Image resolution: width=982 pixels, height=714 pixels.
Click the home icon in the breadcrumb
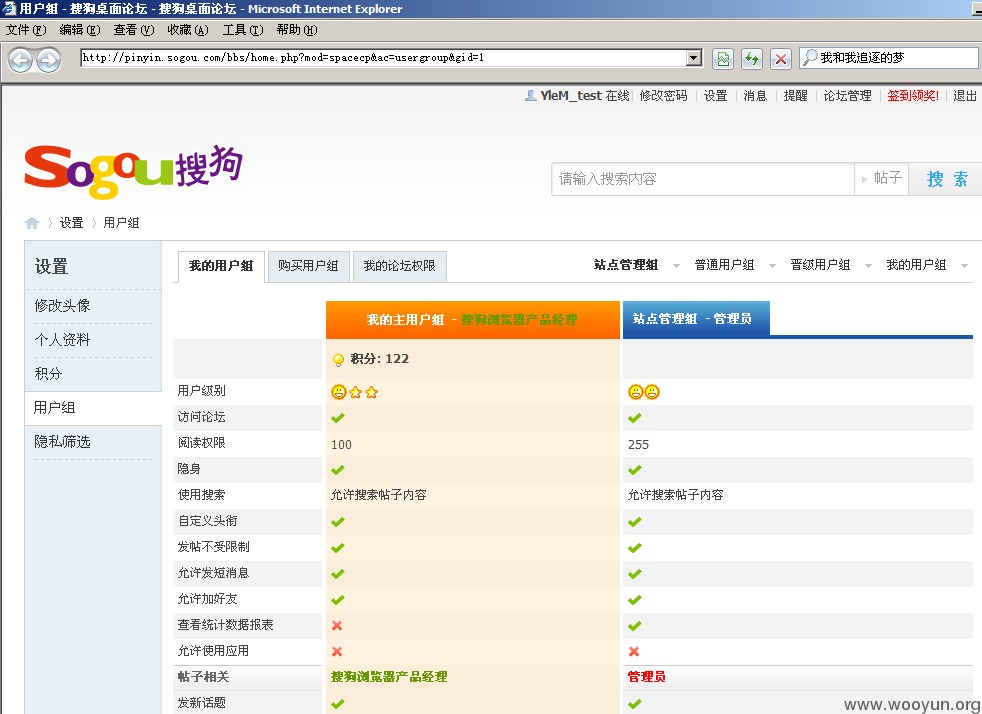coord(32,223)
